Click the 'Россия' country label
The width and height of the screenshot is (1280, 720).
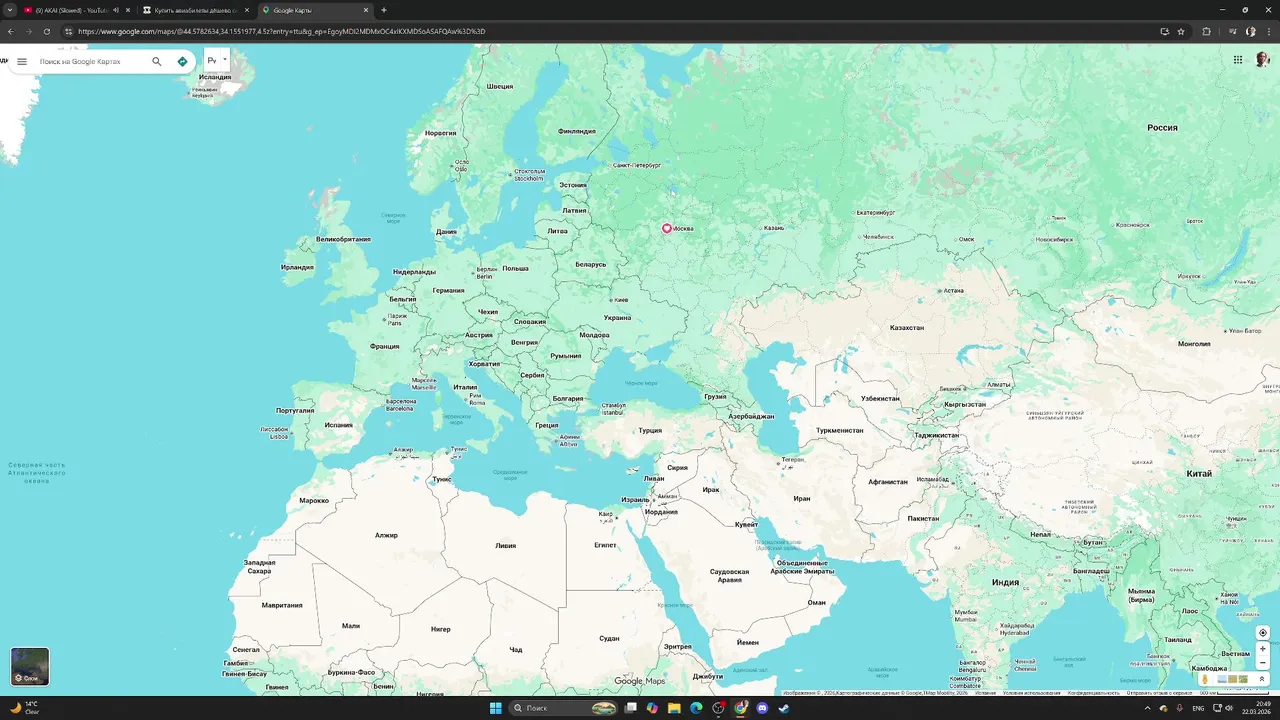pyautogui.click(x=1162, y=128)
